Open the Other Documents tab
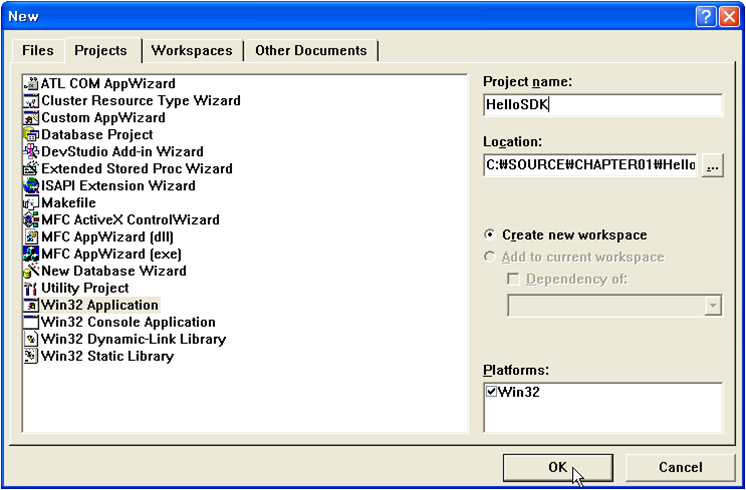Screen dimensions: 746x490 click(x=311, y=51)
